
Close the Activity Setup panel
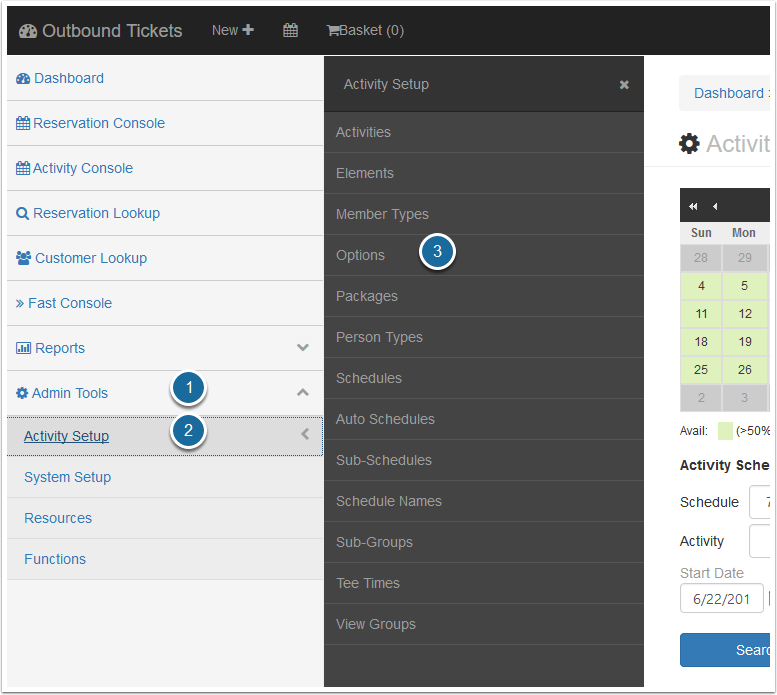pyautogui.click(x=624, y=85)
